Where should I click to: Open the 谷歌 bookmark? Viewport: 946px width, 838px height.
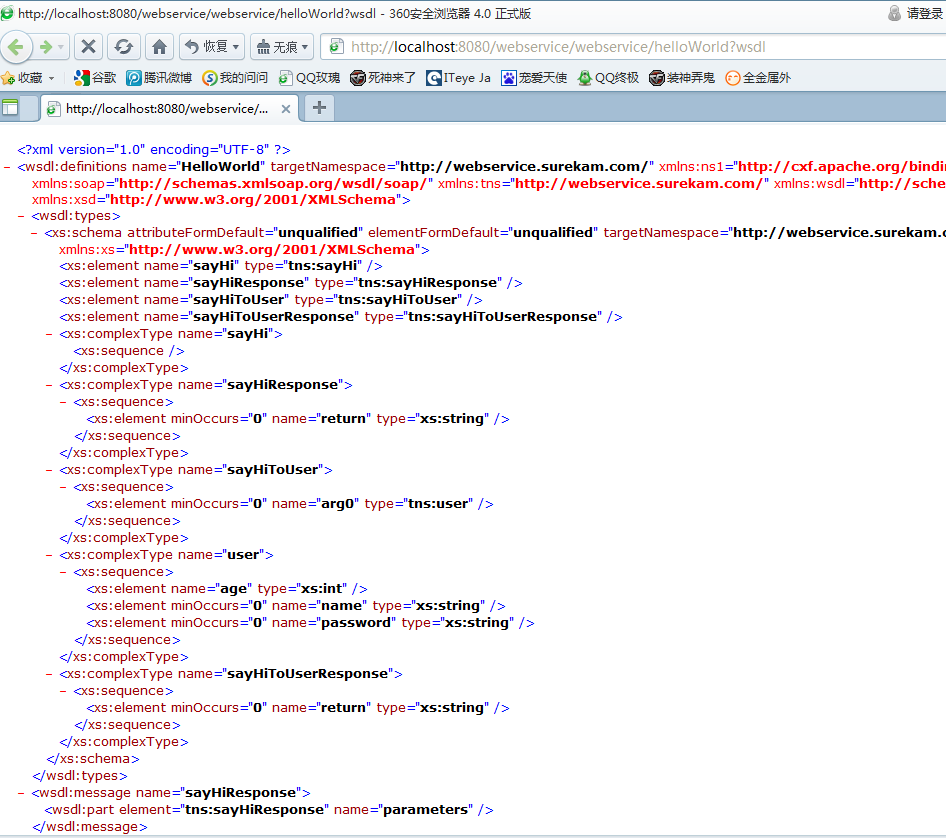pos(96,78)
